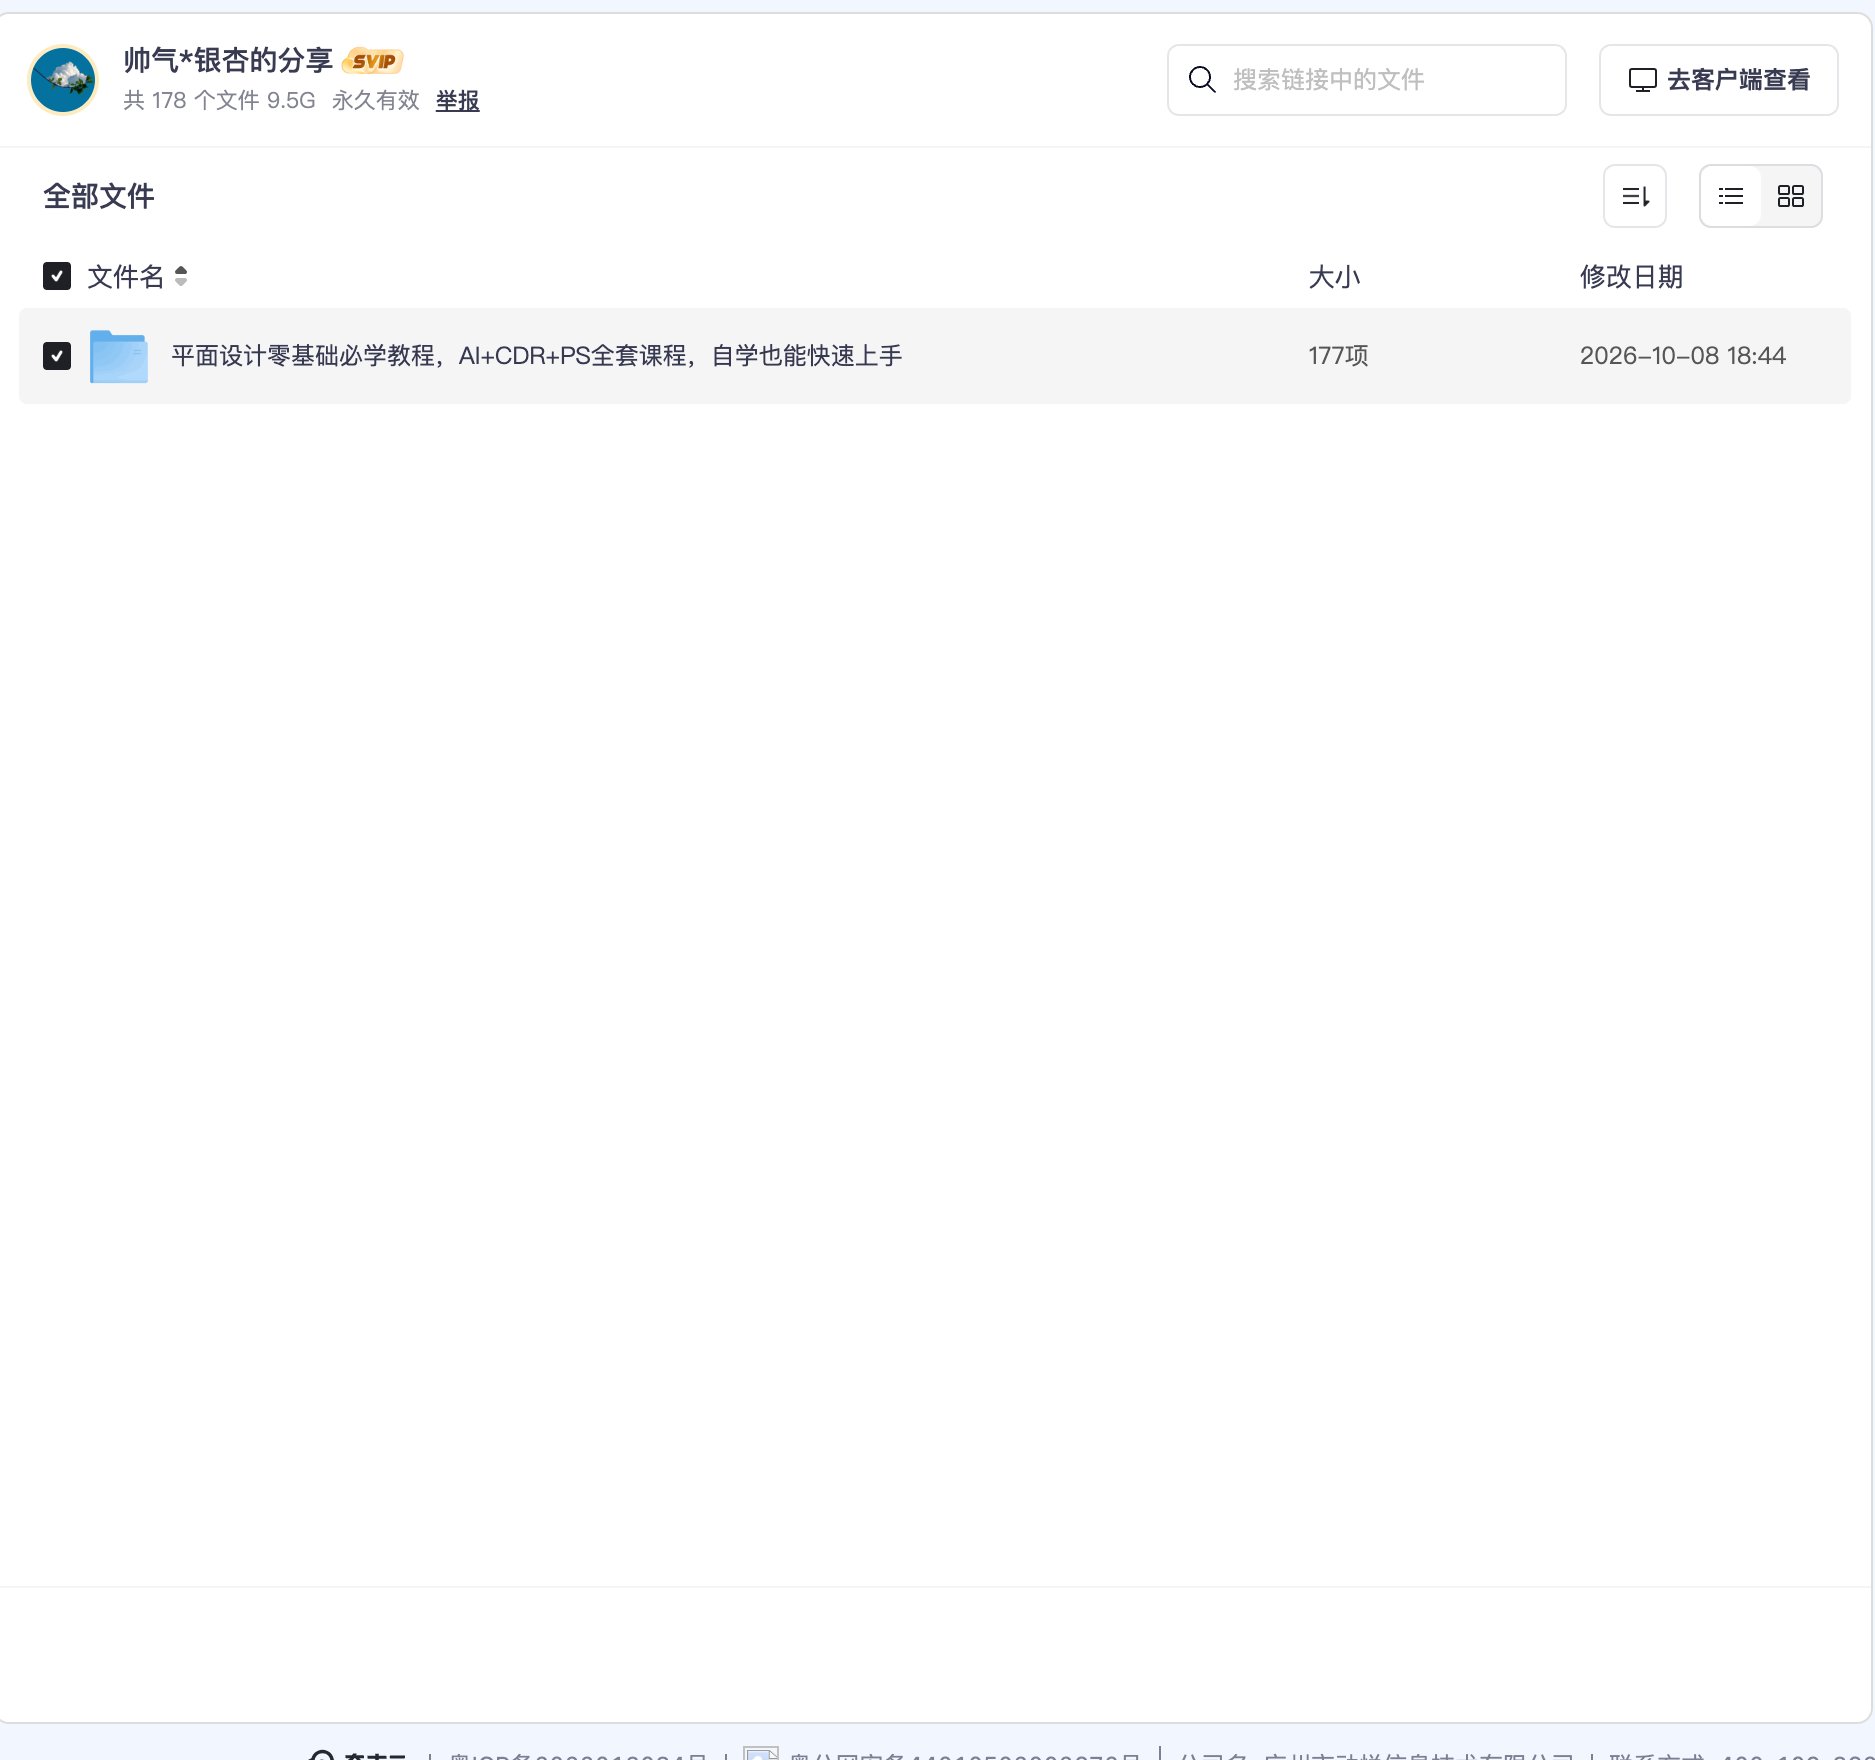Click the SVIP badge icon
Image resolution: width=1875 pixels, height=1760 pixels.
click(x=373, y=61)
